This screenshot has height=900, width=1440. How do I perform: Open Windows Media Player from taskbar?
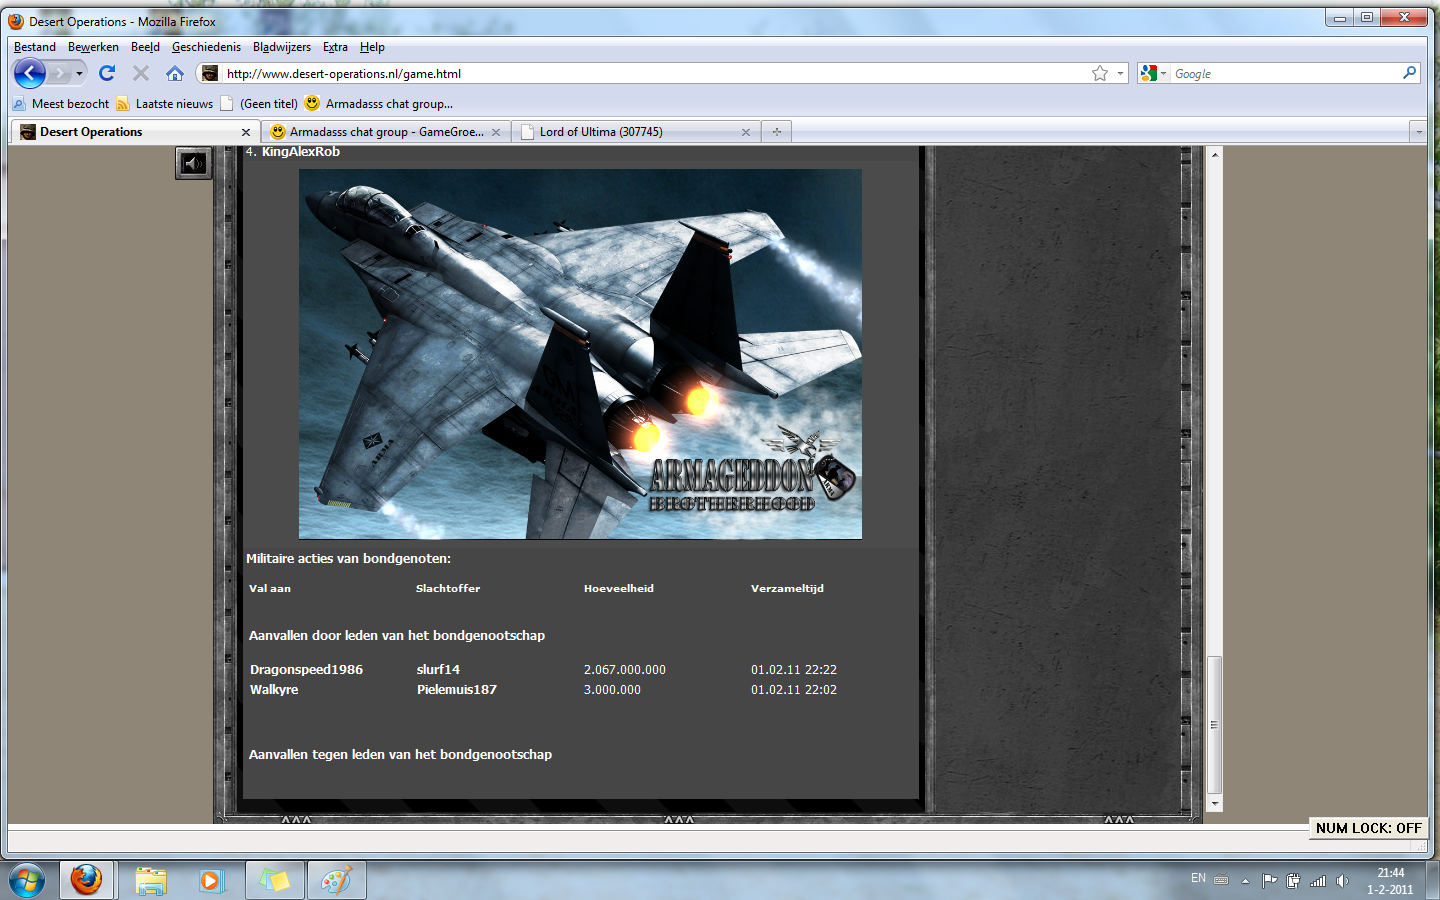click(x=210, y=880)
